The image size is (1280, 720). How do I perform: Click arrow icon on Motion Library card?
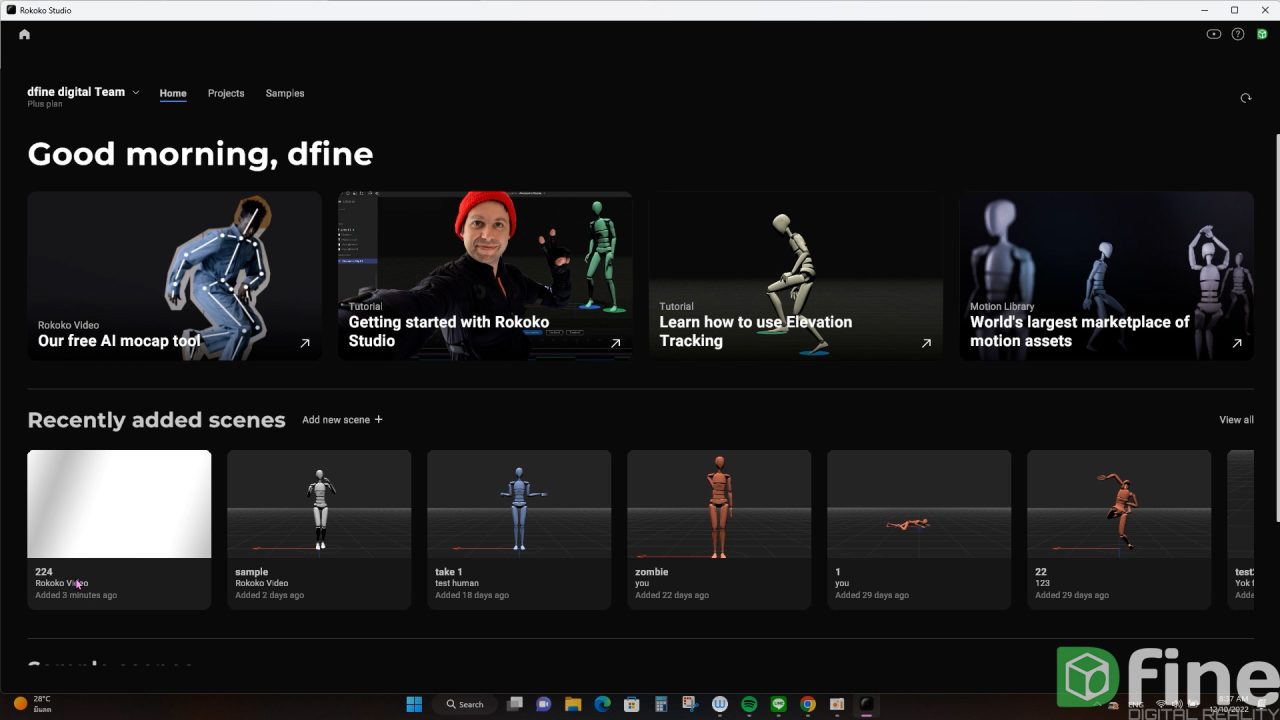coord(1237,343)
